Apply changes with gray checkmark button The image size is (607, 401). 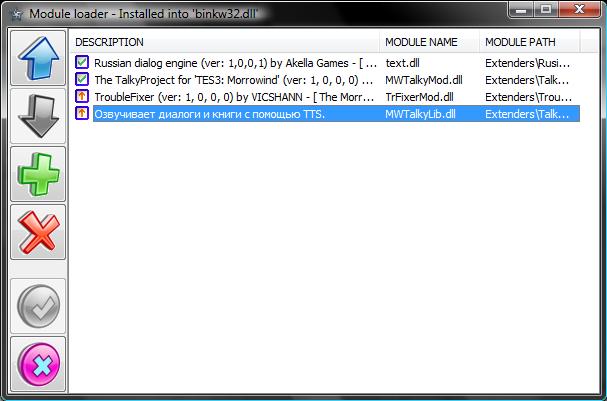[38, 306]
